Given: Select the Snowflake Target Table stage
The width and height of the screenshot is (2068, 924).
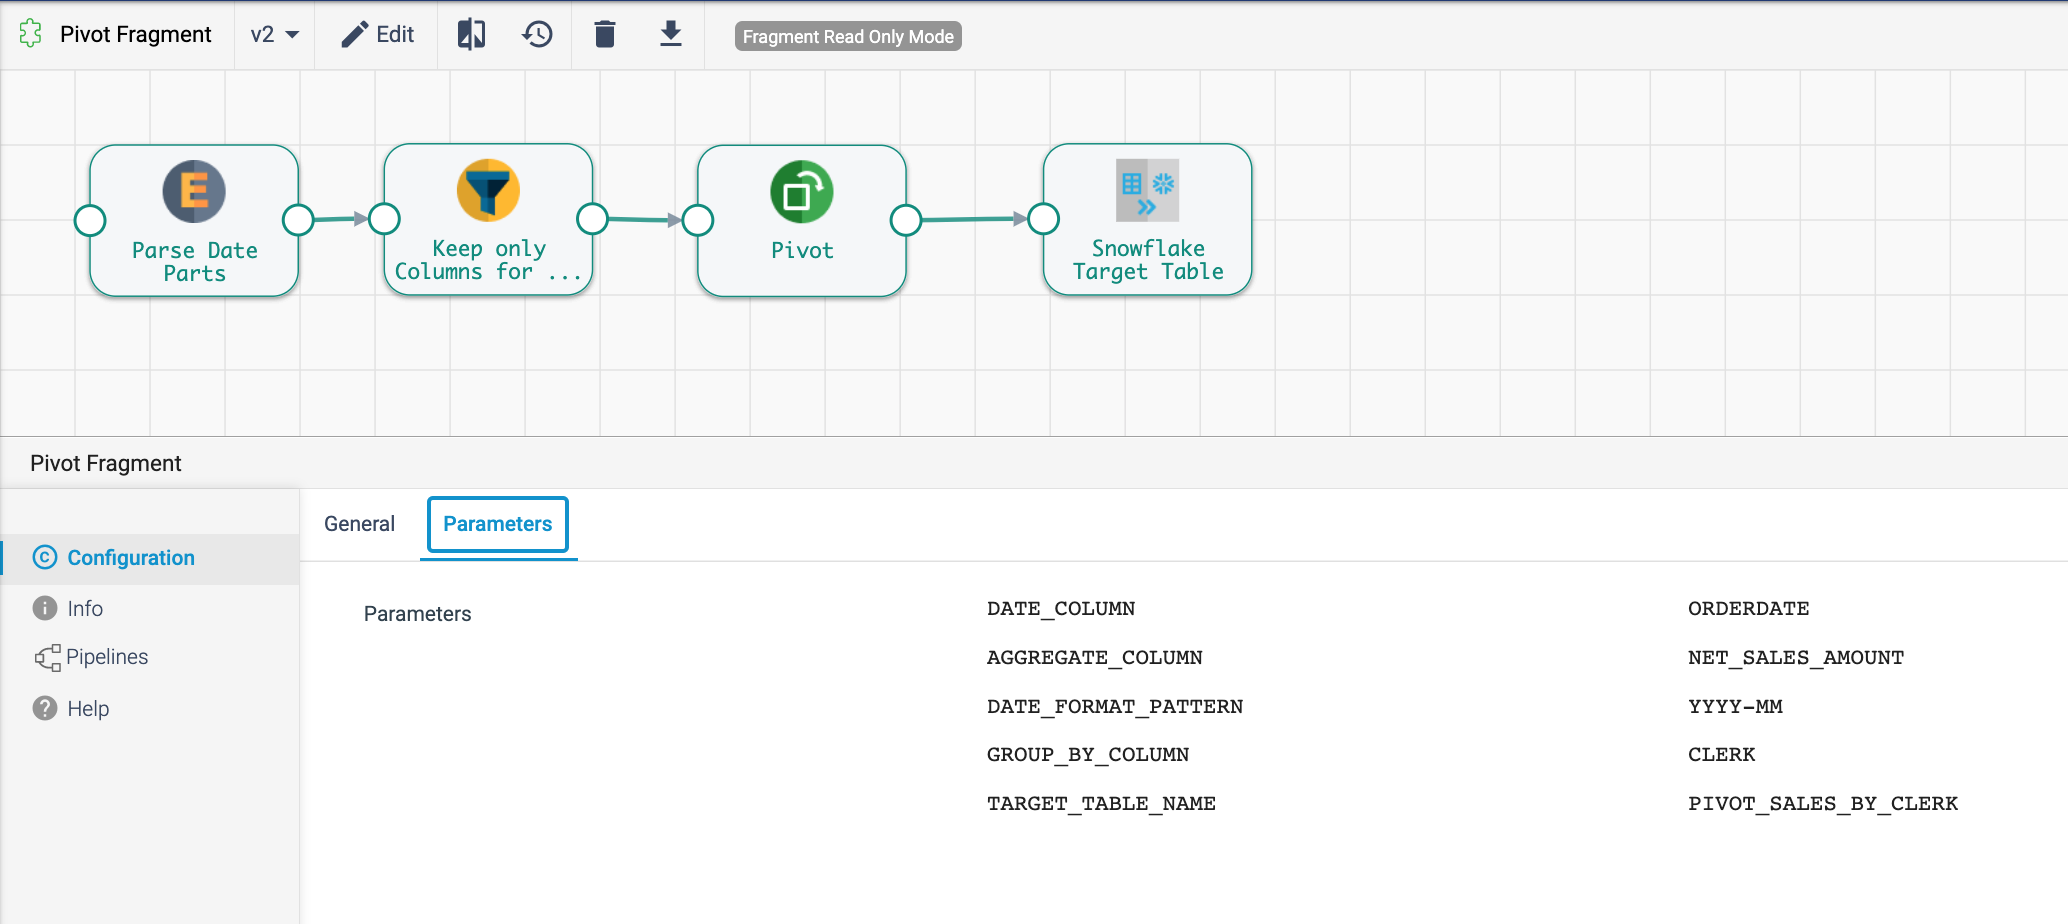Looking at the screenshot, I should tap(1147, 220).
